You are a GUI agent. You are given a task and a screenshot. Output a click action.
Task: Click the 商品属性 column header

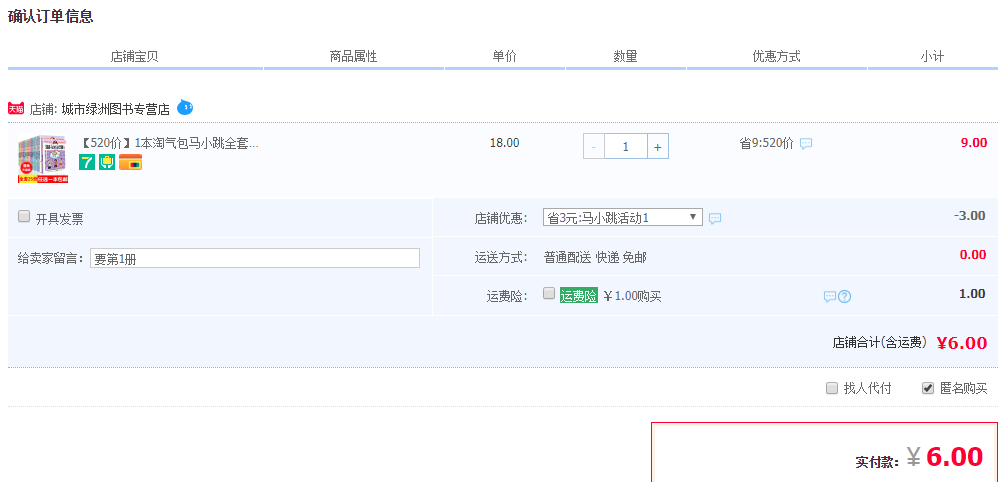(x=354, y=57)
